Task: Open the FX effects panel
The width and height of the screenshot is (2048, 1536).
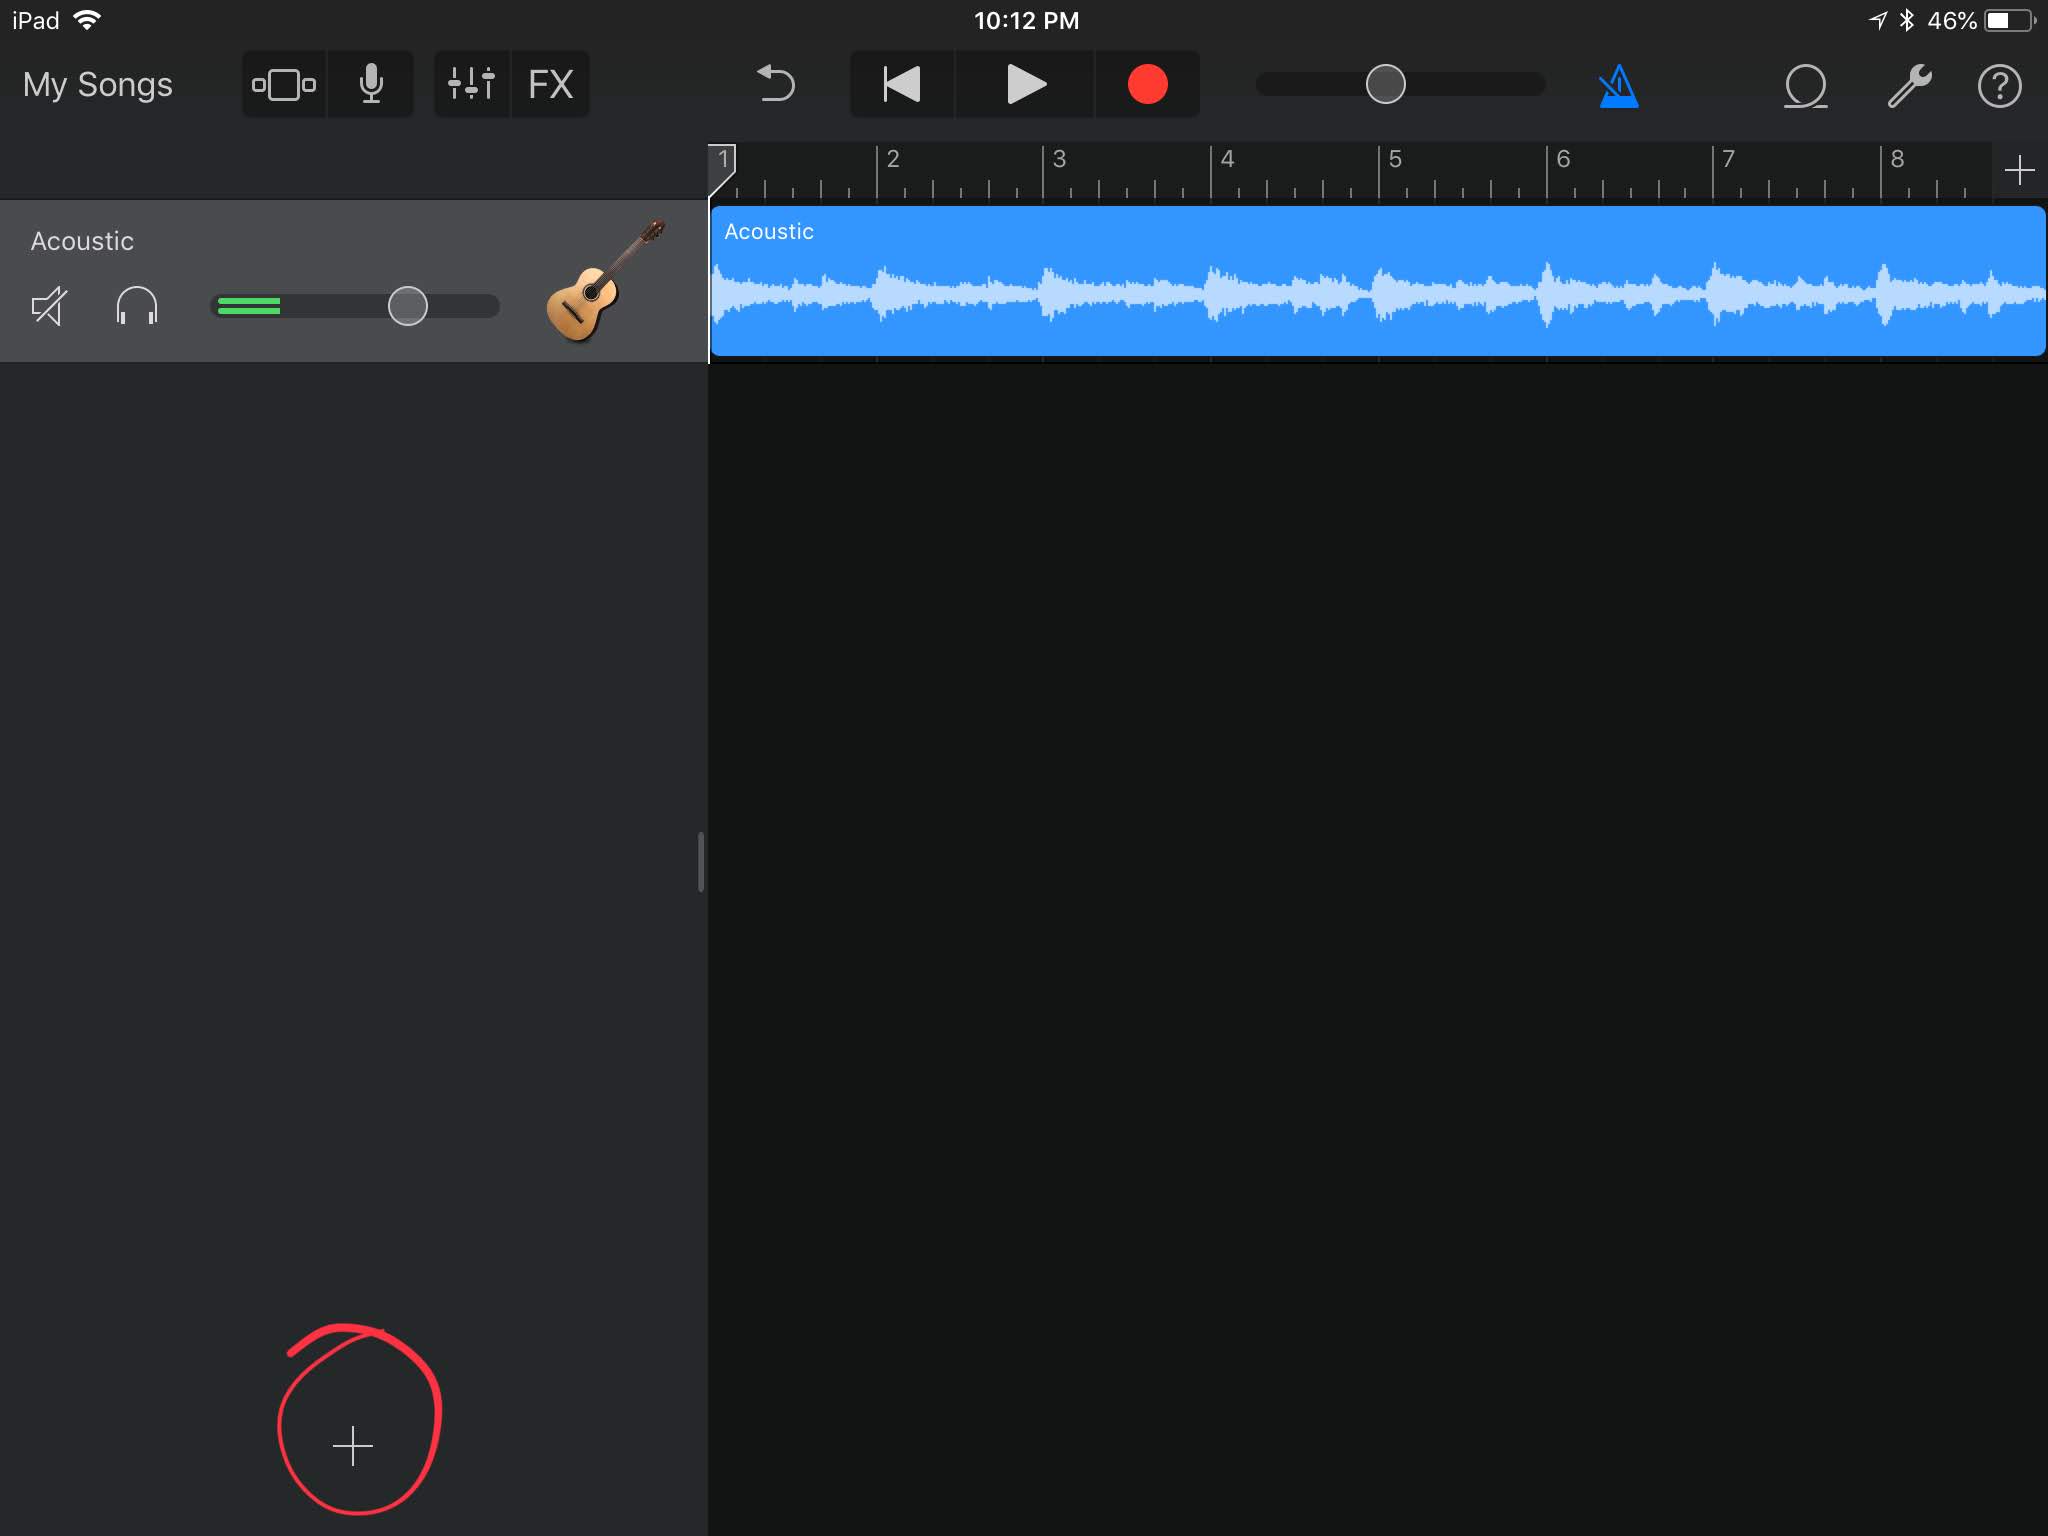Action: point(550,85)
